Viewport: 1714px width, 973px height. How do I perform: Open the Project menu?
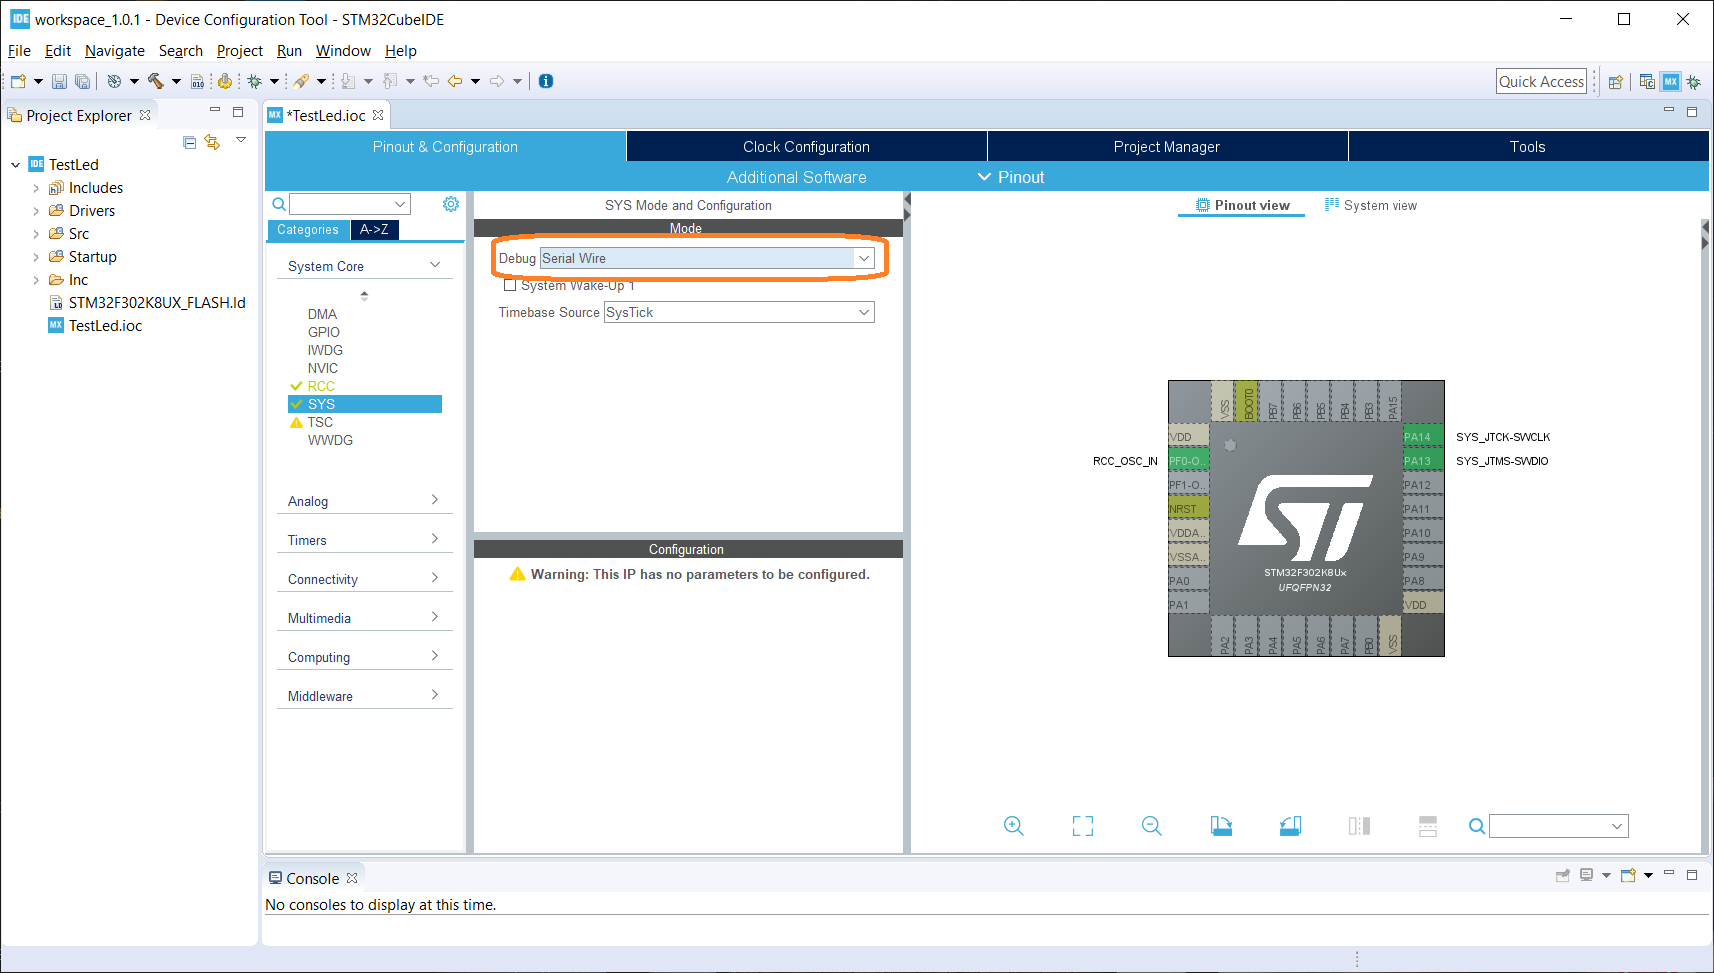click(x=240, y=51)
